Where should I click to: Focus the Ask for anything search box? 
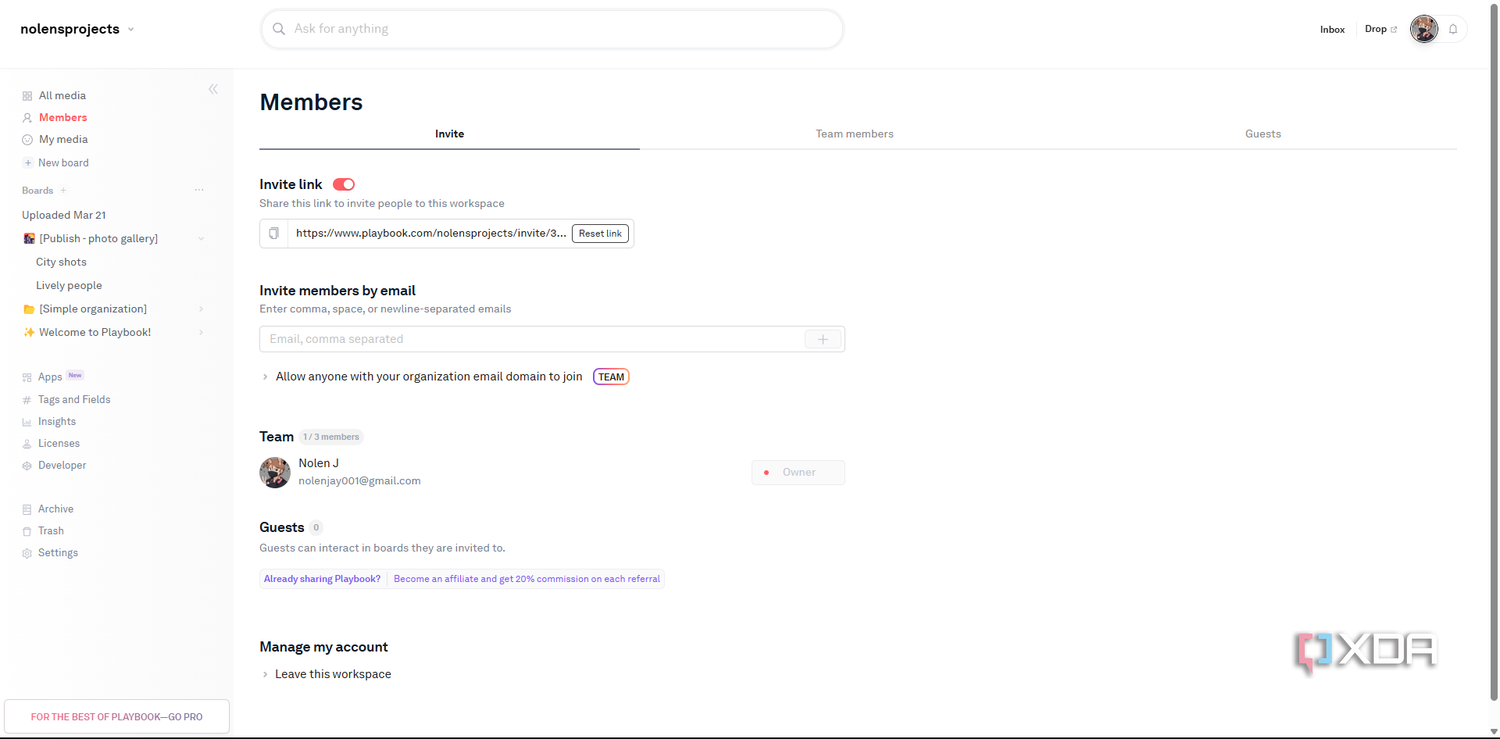tap(552, 29)
